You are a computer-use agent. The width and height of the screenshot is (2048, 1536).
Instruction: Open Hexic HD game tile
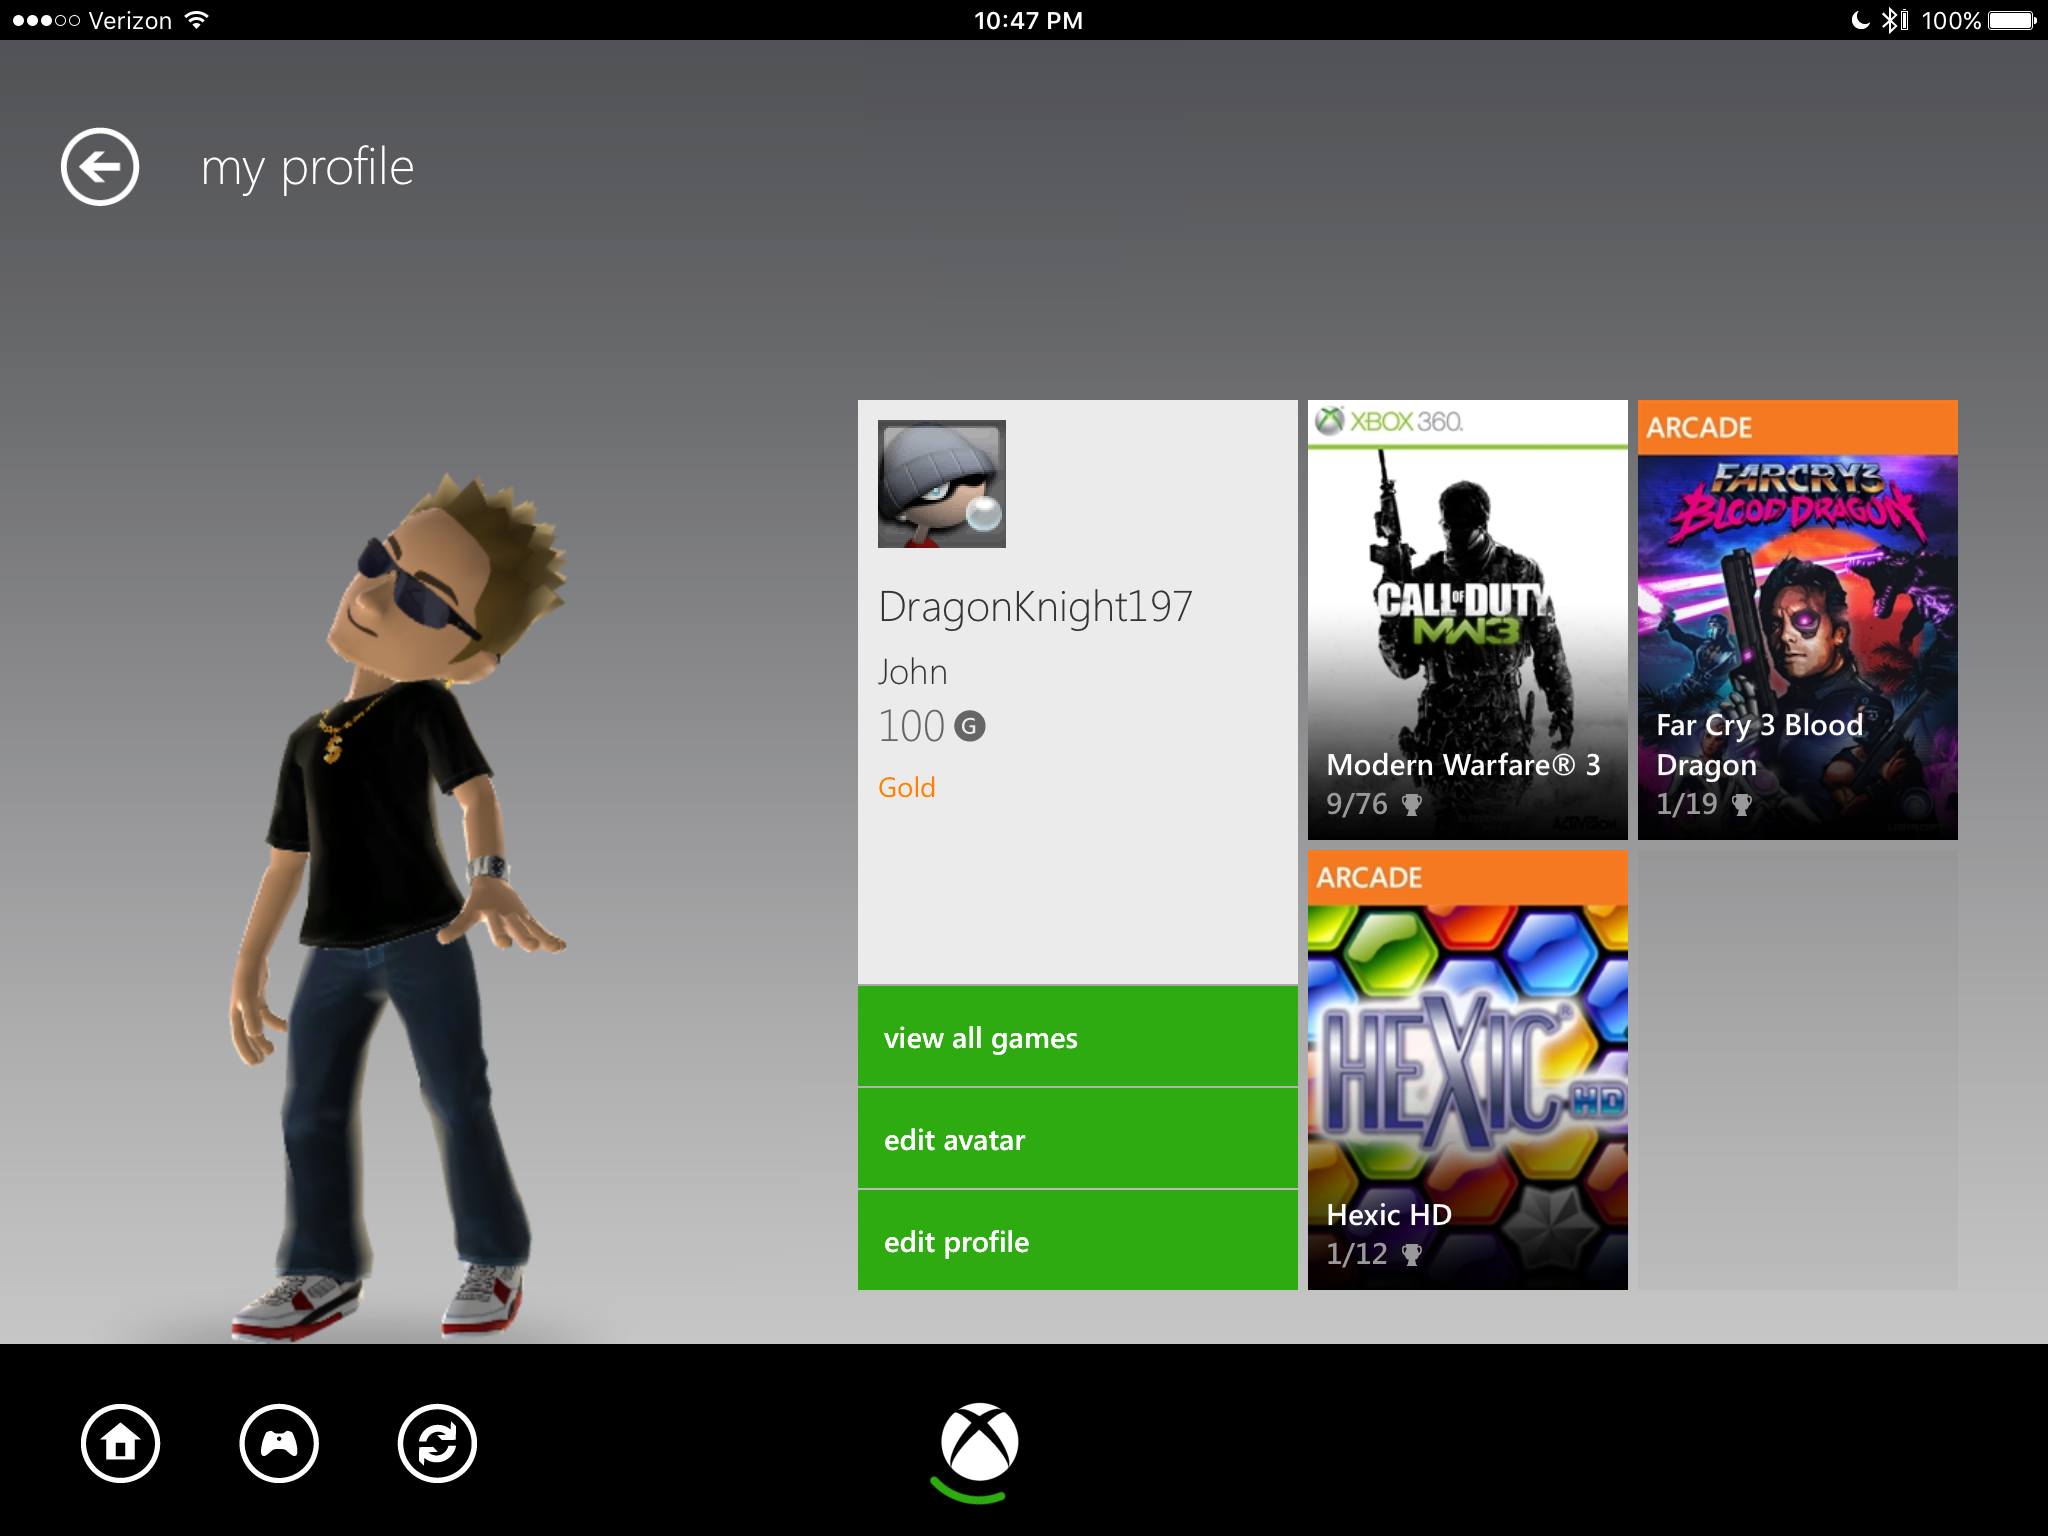coord(1468,1070)
